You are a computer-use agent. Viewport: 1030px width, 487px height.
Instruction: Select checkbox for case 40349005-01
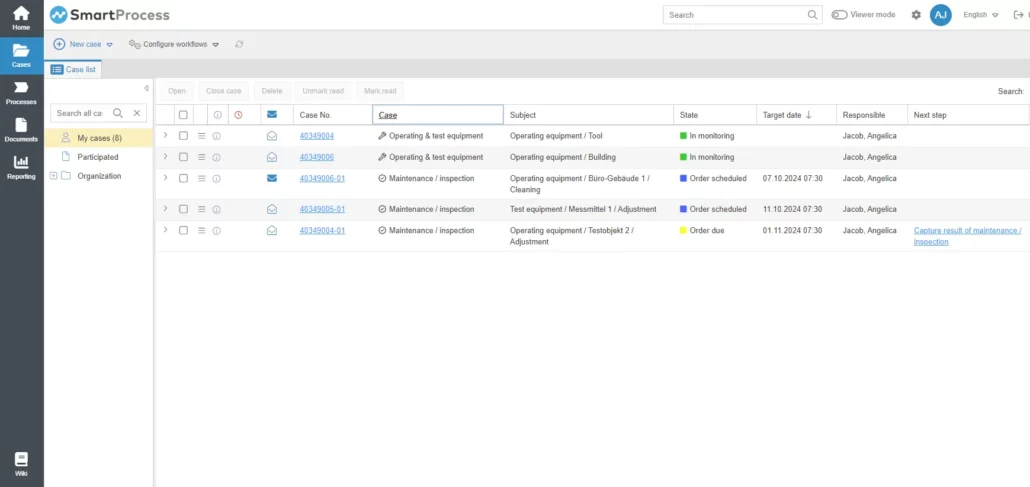pyautogui.click(x=183, y=209)
